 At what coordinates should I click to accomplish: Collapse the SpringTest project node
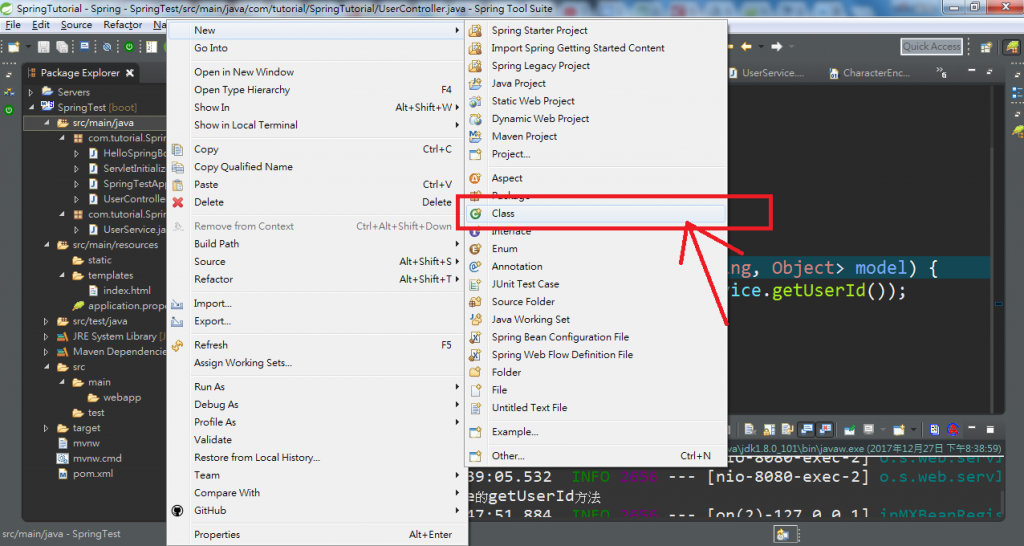click(x=31, y=107)
